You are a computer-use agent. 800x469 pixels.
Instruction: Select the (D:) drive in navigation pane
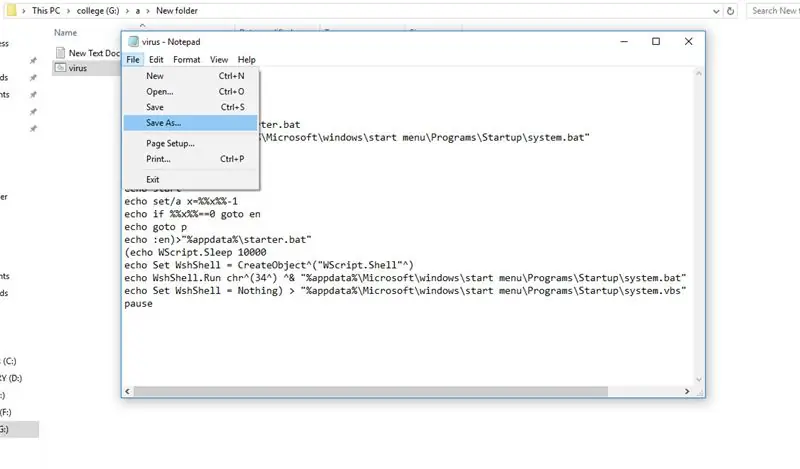[x=11, y=379]
